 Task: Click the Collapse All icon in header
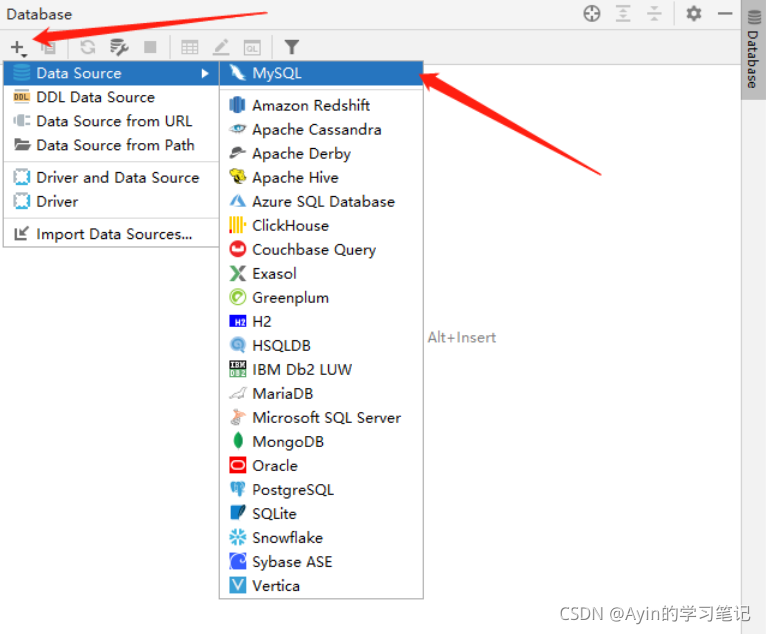(654, 14)
